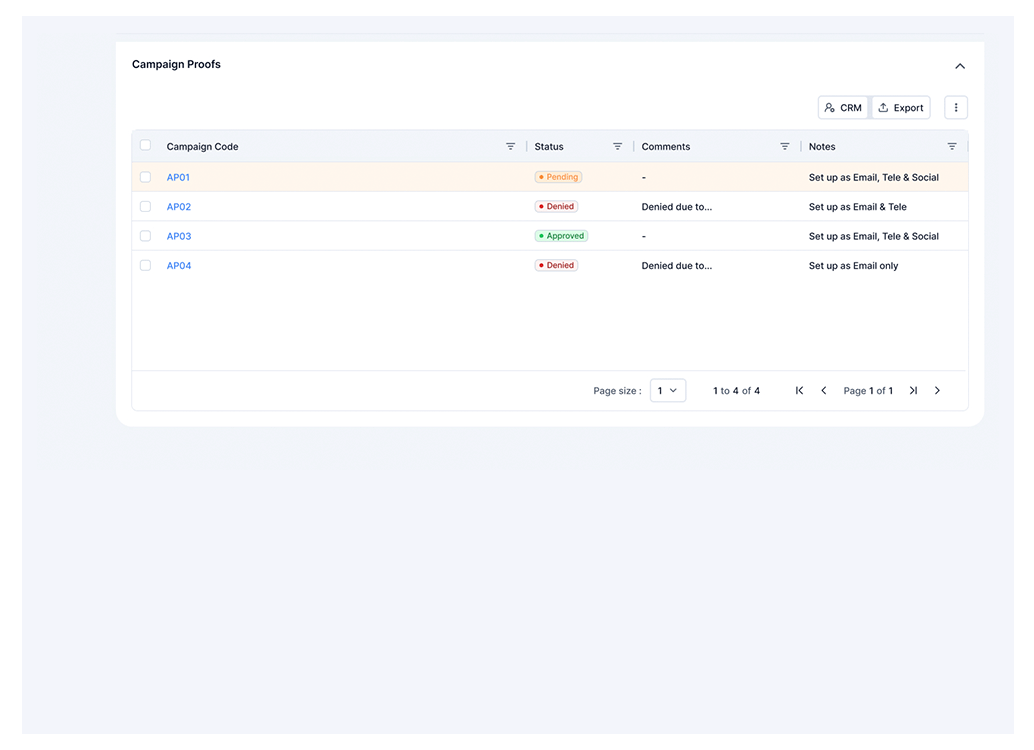
Task: Open the Page size dropdown
Action: tap(668, 391)
